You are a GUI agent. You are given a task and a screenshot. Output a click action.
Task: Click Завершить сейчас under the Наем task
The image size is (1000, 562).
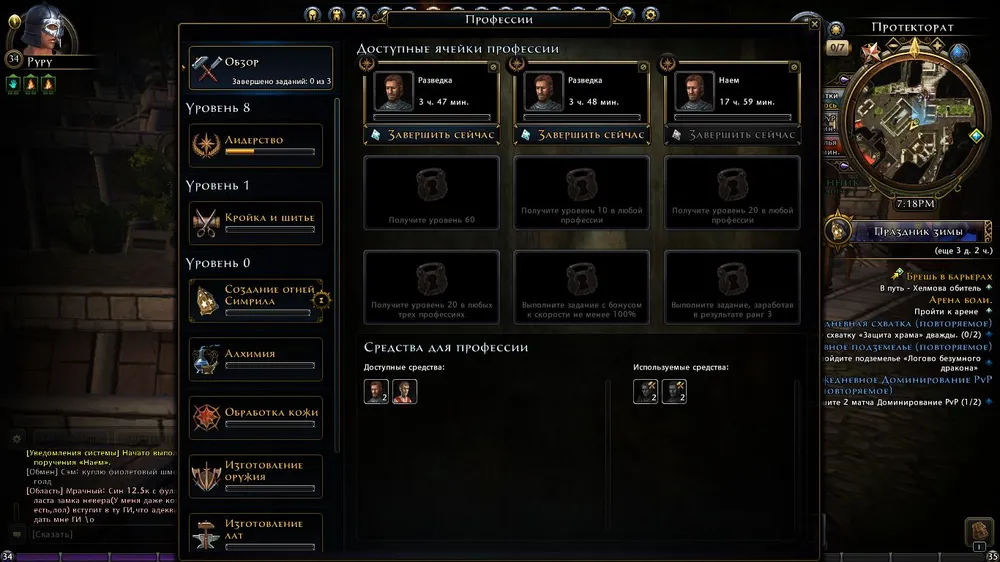coord(732,135)
